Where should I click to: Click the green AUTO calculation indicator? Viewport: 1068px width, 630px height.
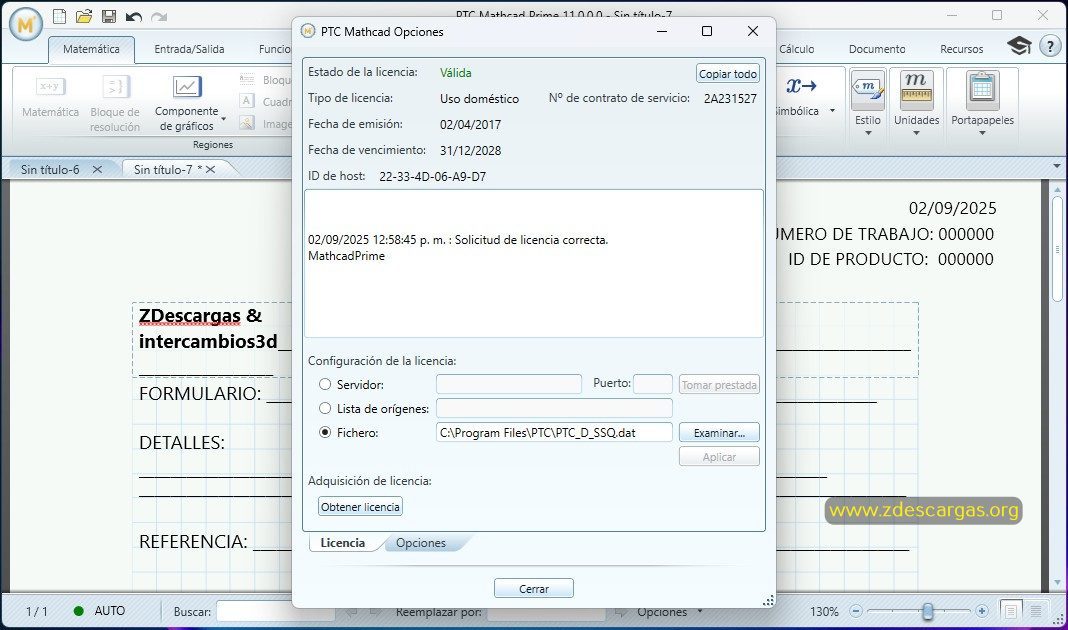pyautogui.click(x=78, y=611)
